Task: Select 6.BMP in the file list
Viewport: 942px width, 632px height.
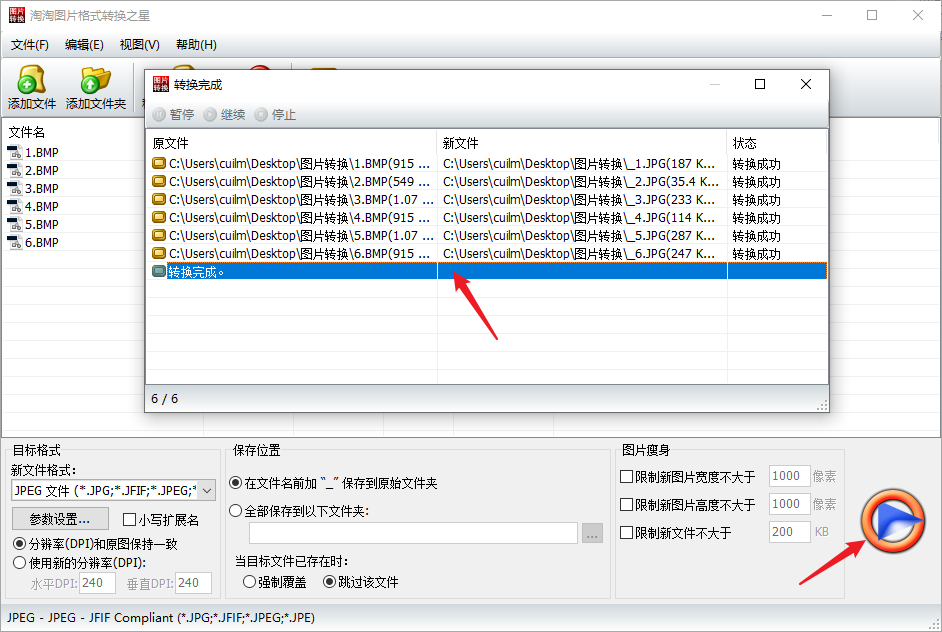Action: [x=40, y=243]
